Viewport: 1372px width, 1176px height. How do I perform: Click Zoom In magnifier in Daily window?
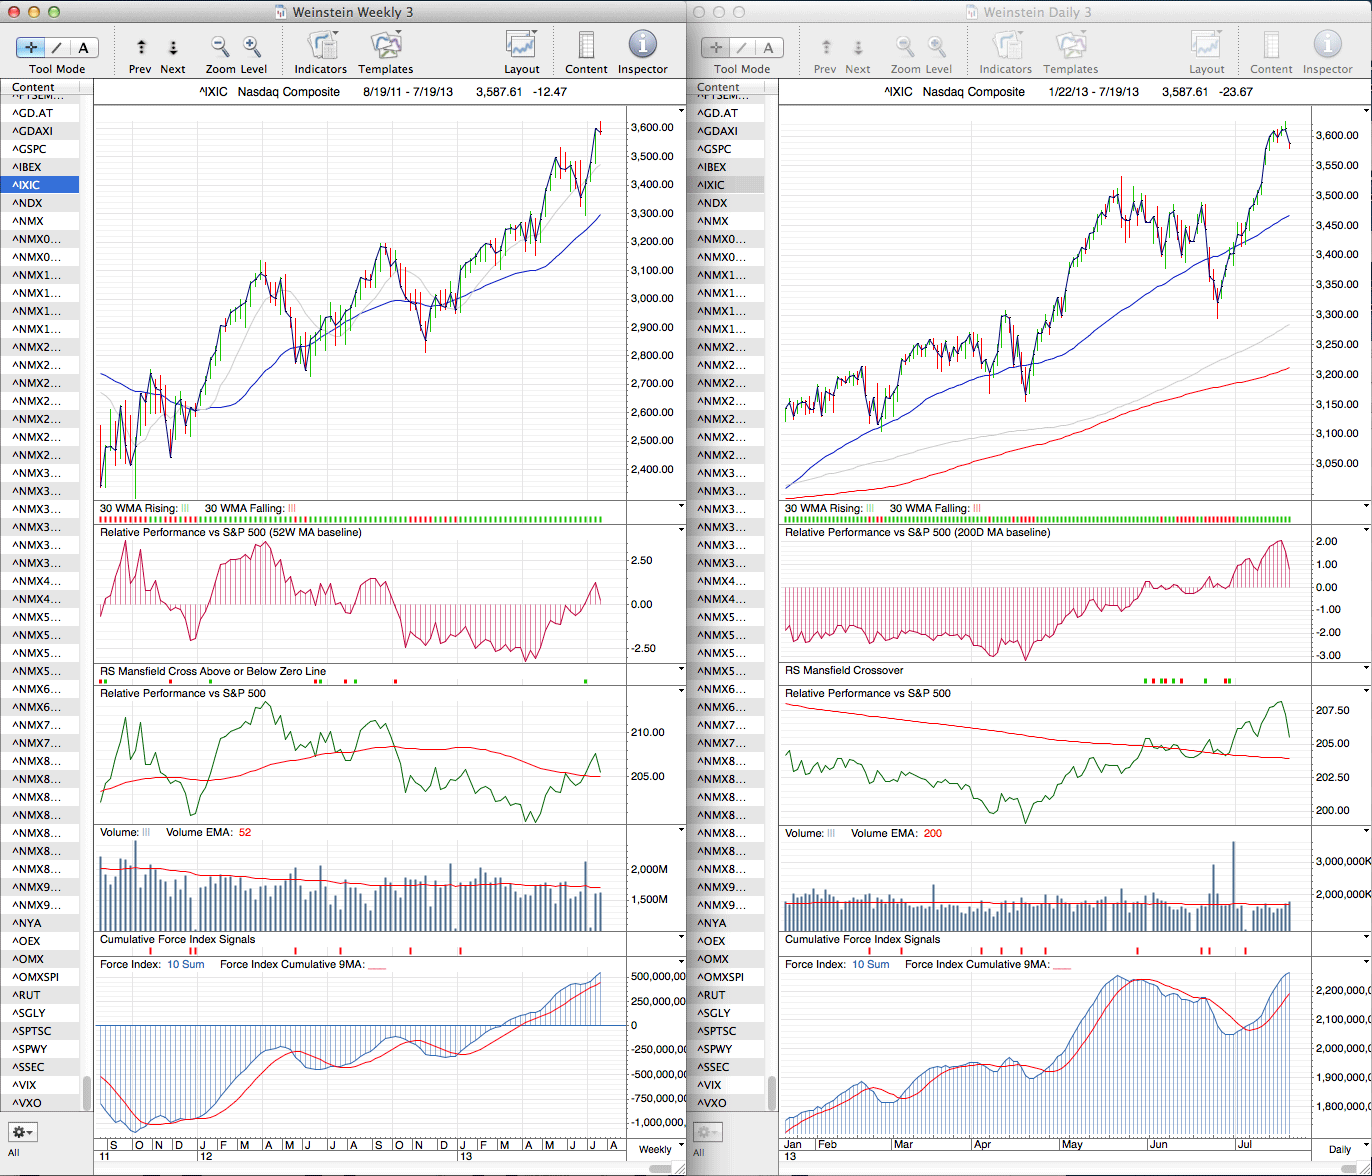tap(937, 47)
